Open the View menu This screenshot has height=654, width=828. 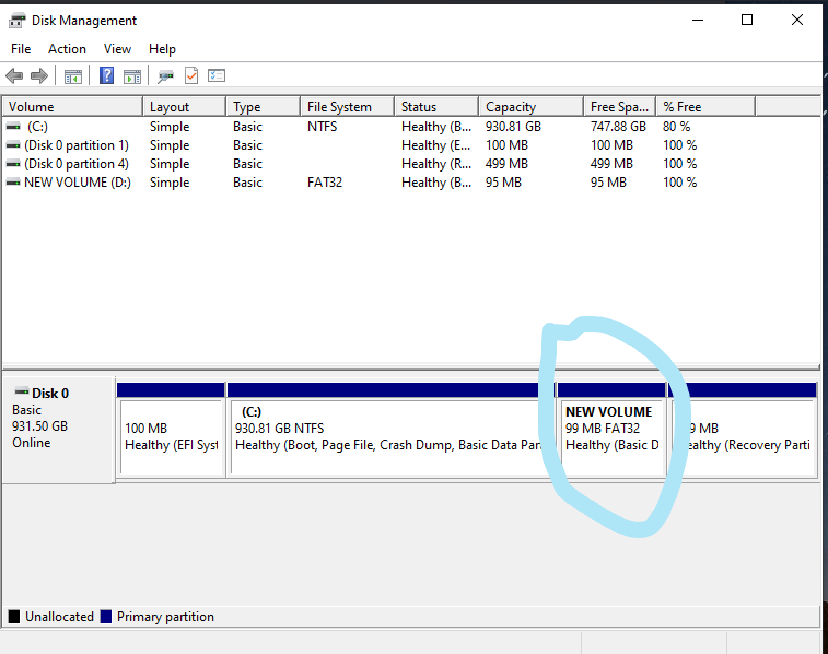(x=117, y=49)
